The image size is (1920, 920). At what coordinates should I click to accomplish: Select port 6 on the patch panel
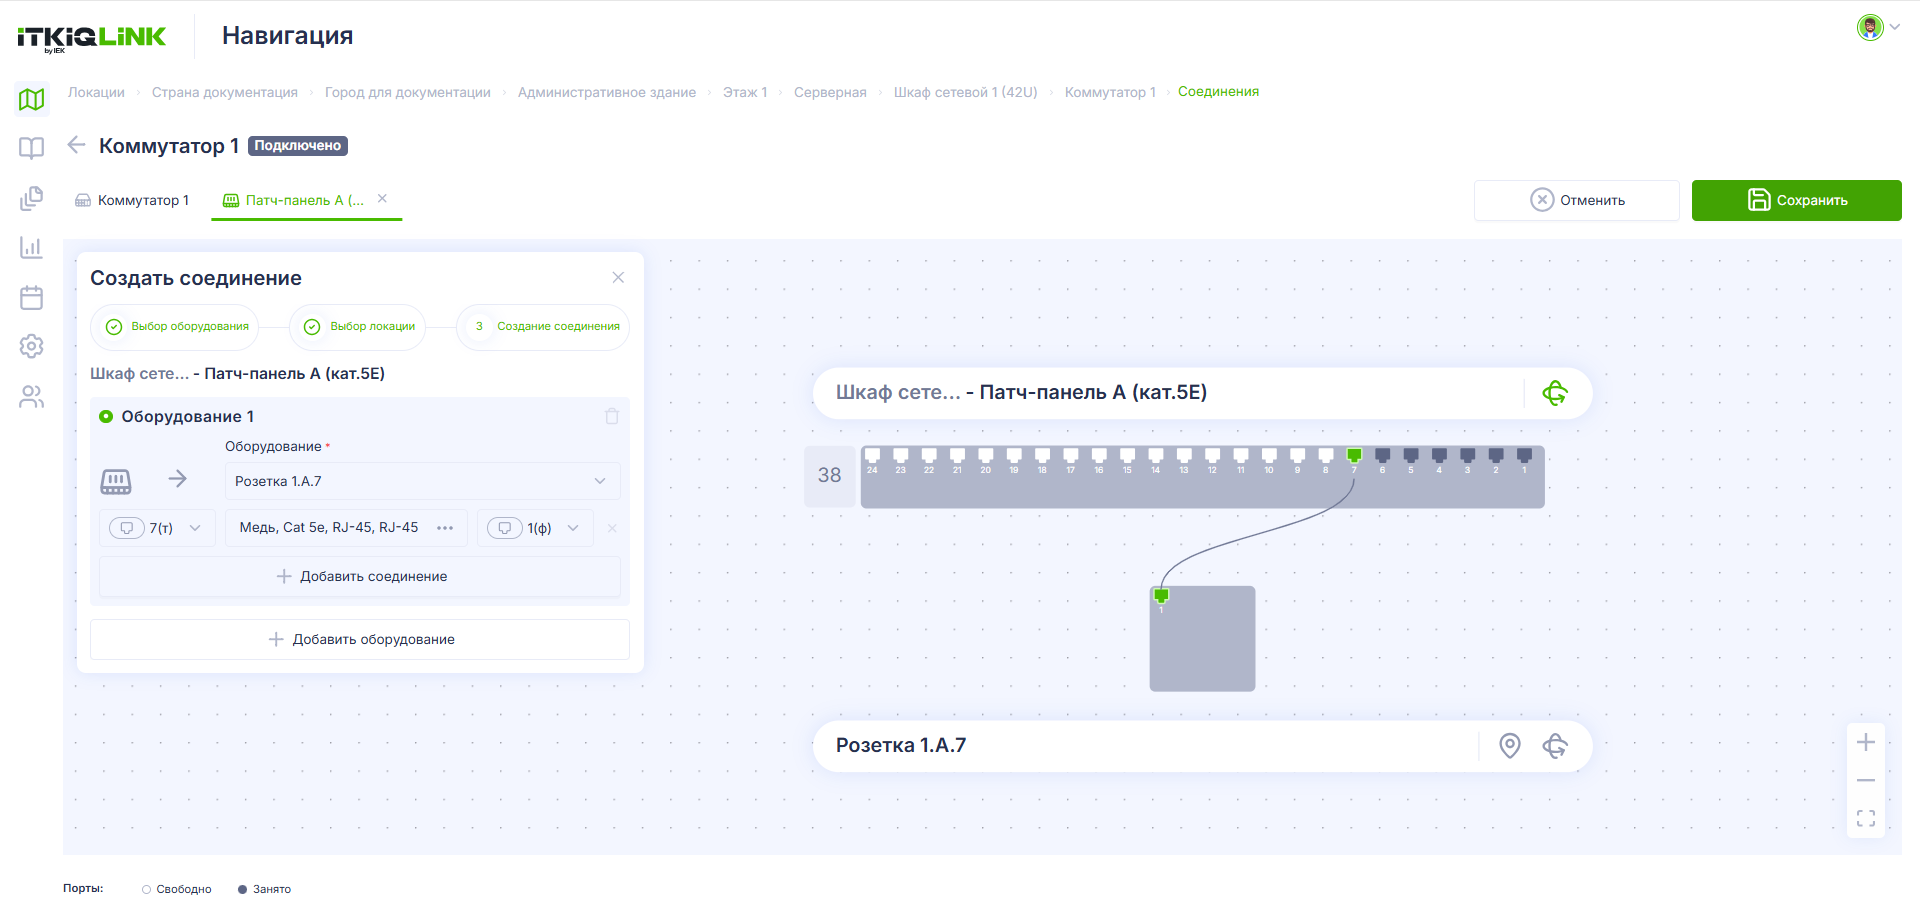(1383, 457)
